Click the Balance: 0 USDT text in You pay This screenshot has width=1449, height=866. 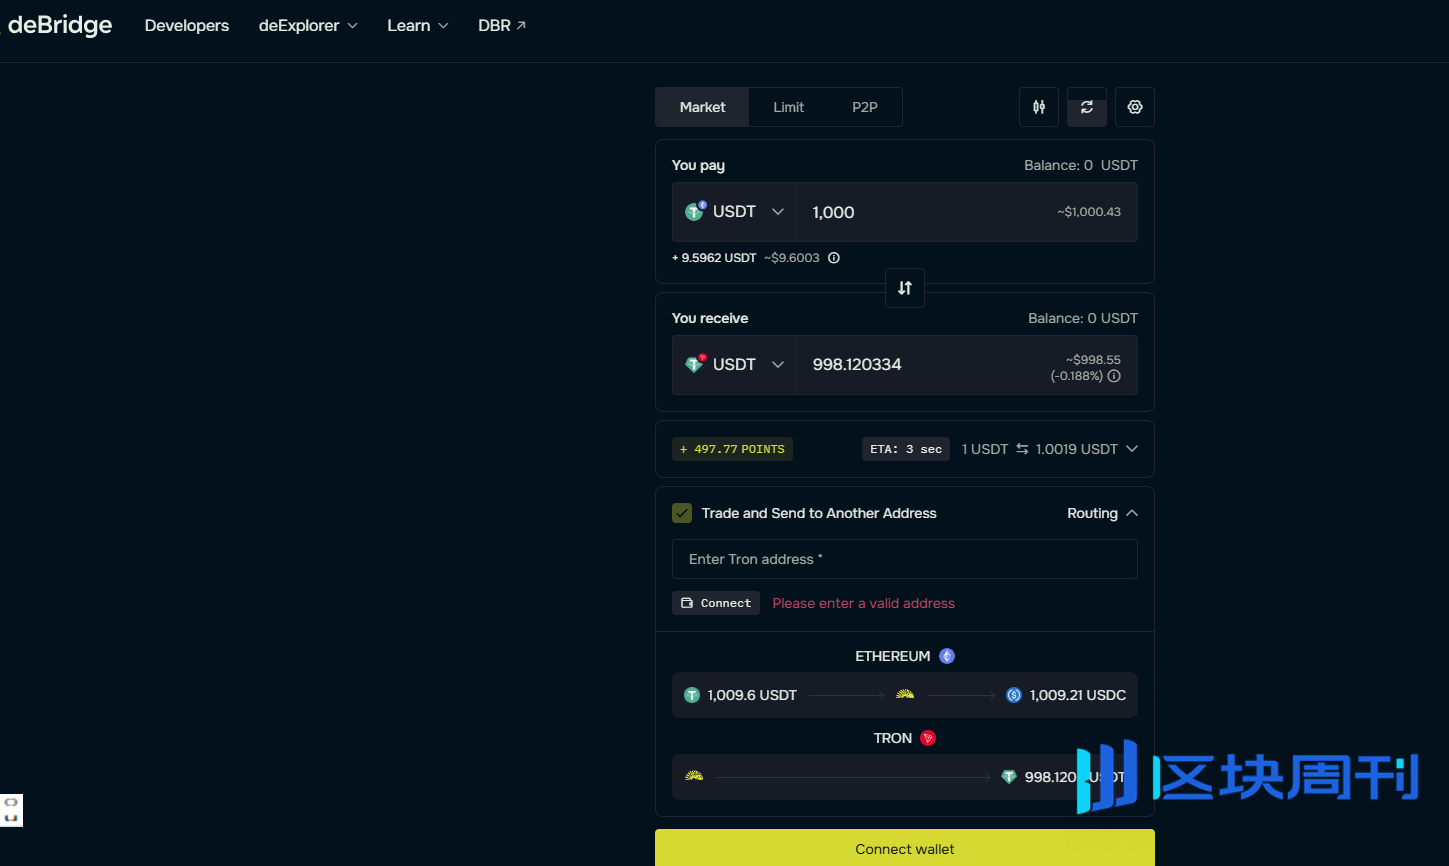(x=1081, y=165)
